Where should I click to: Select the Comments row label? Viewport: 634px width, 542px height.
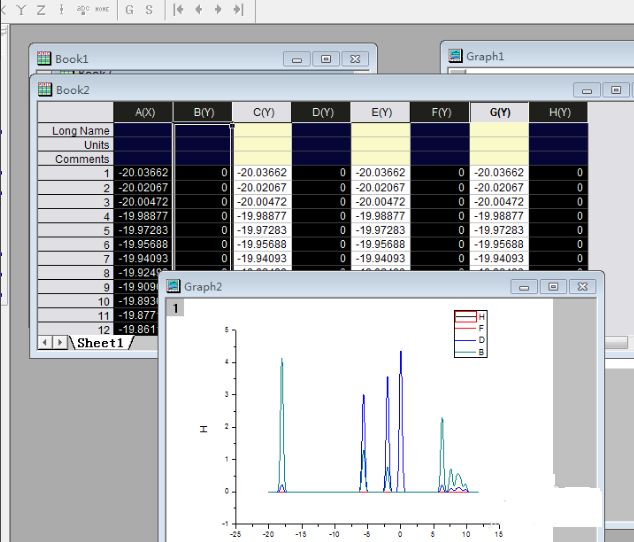click(x=76, y=159)
